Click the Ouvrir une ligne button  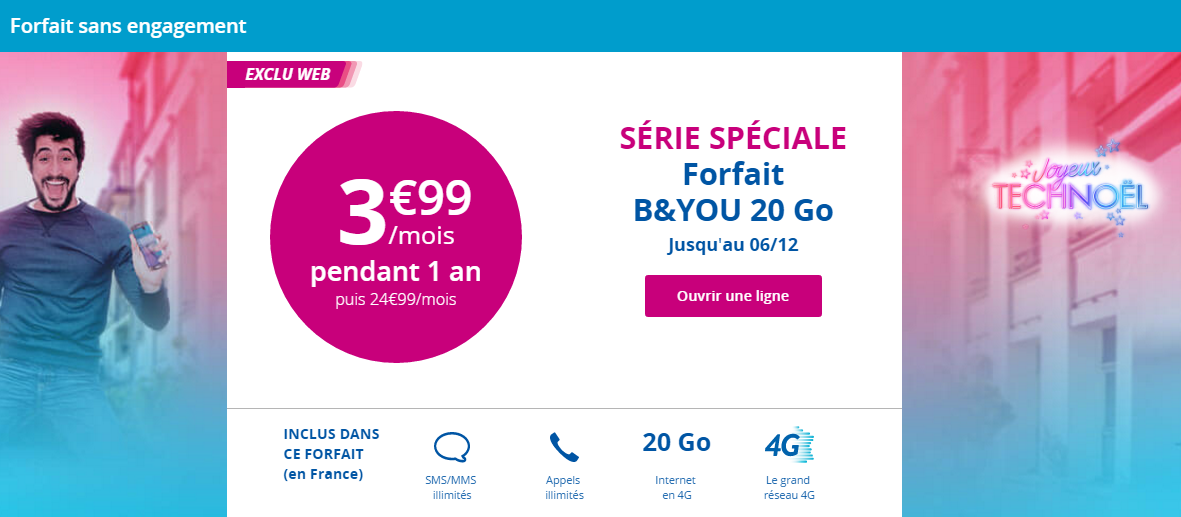tap(733, 296)
